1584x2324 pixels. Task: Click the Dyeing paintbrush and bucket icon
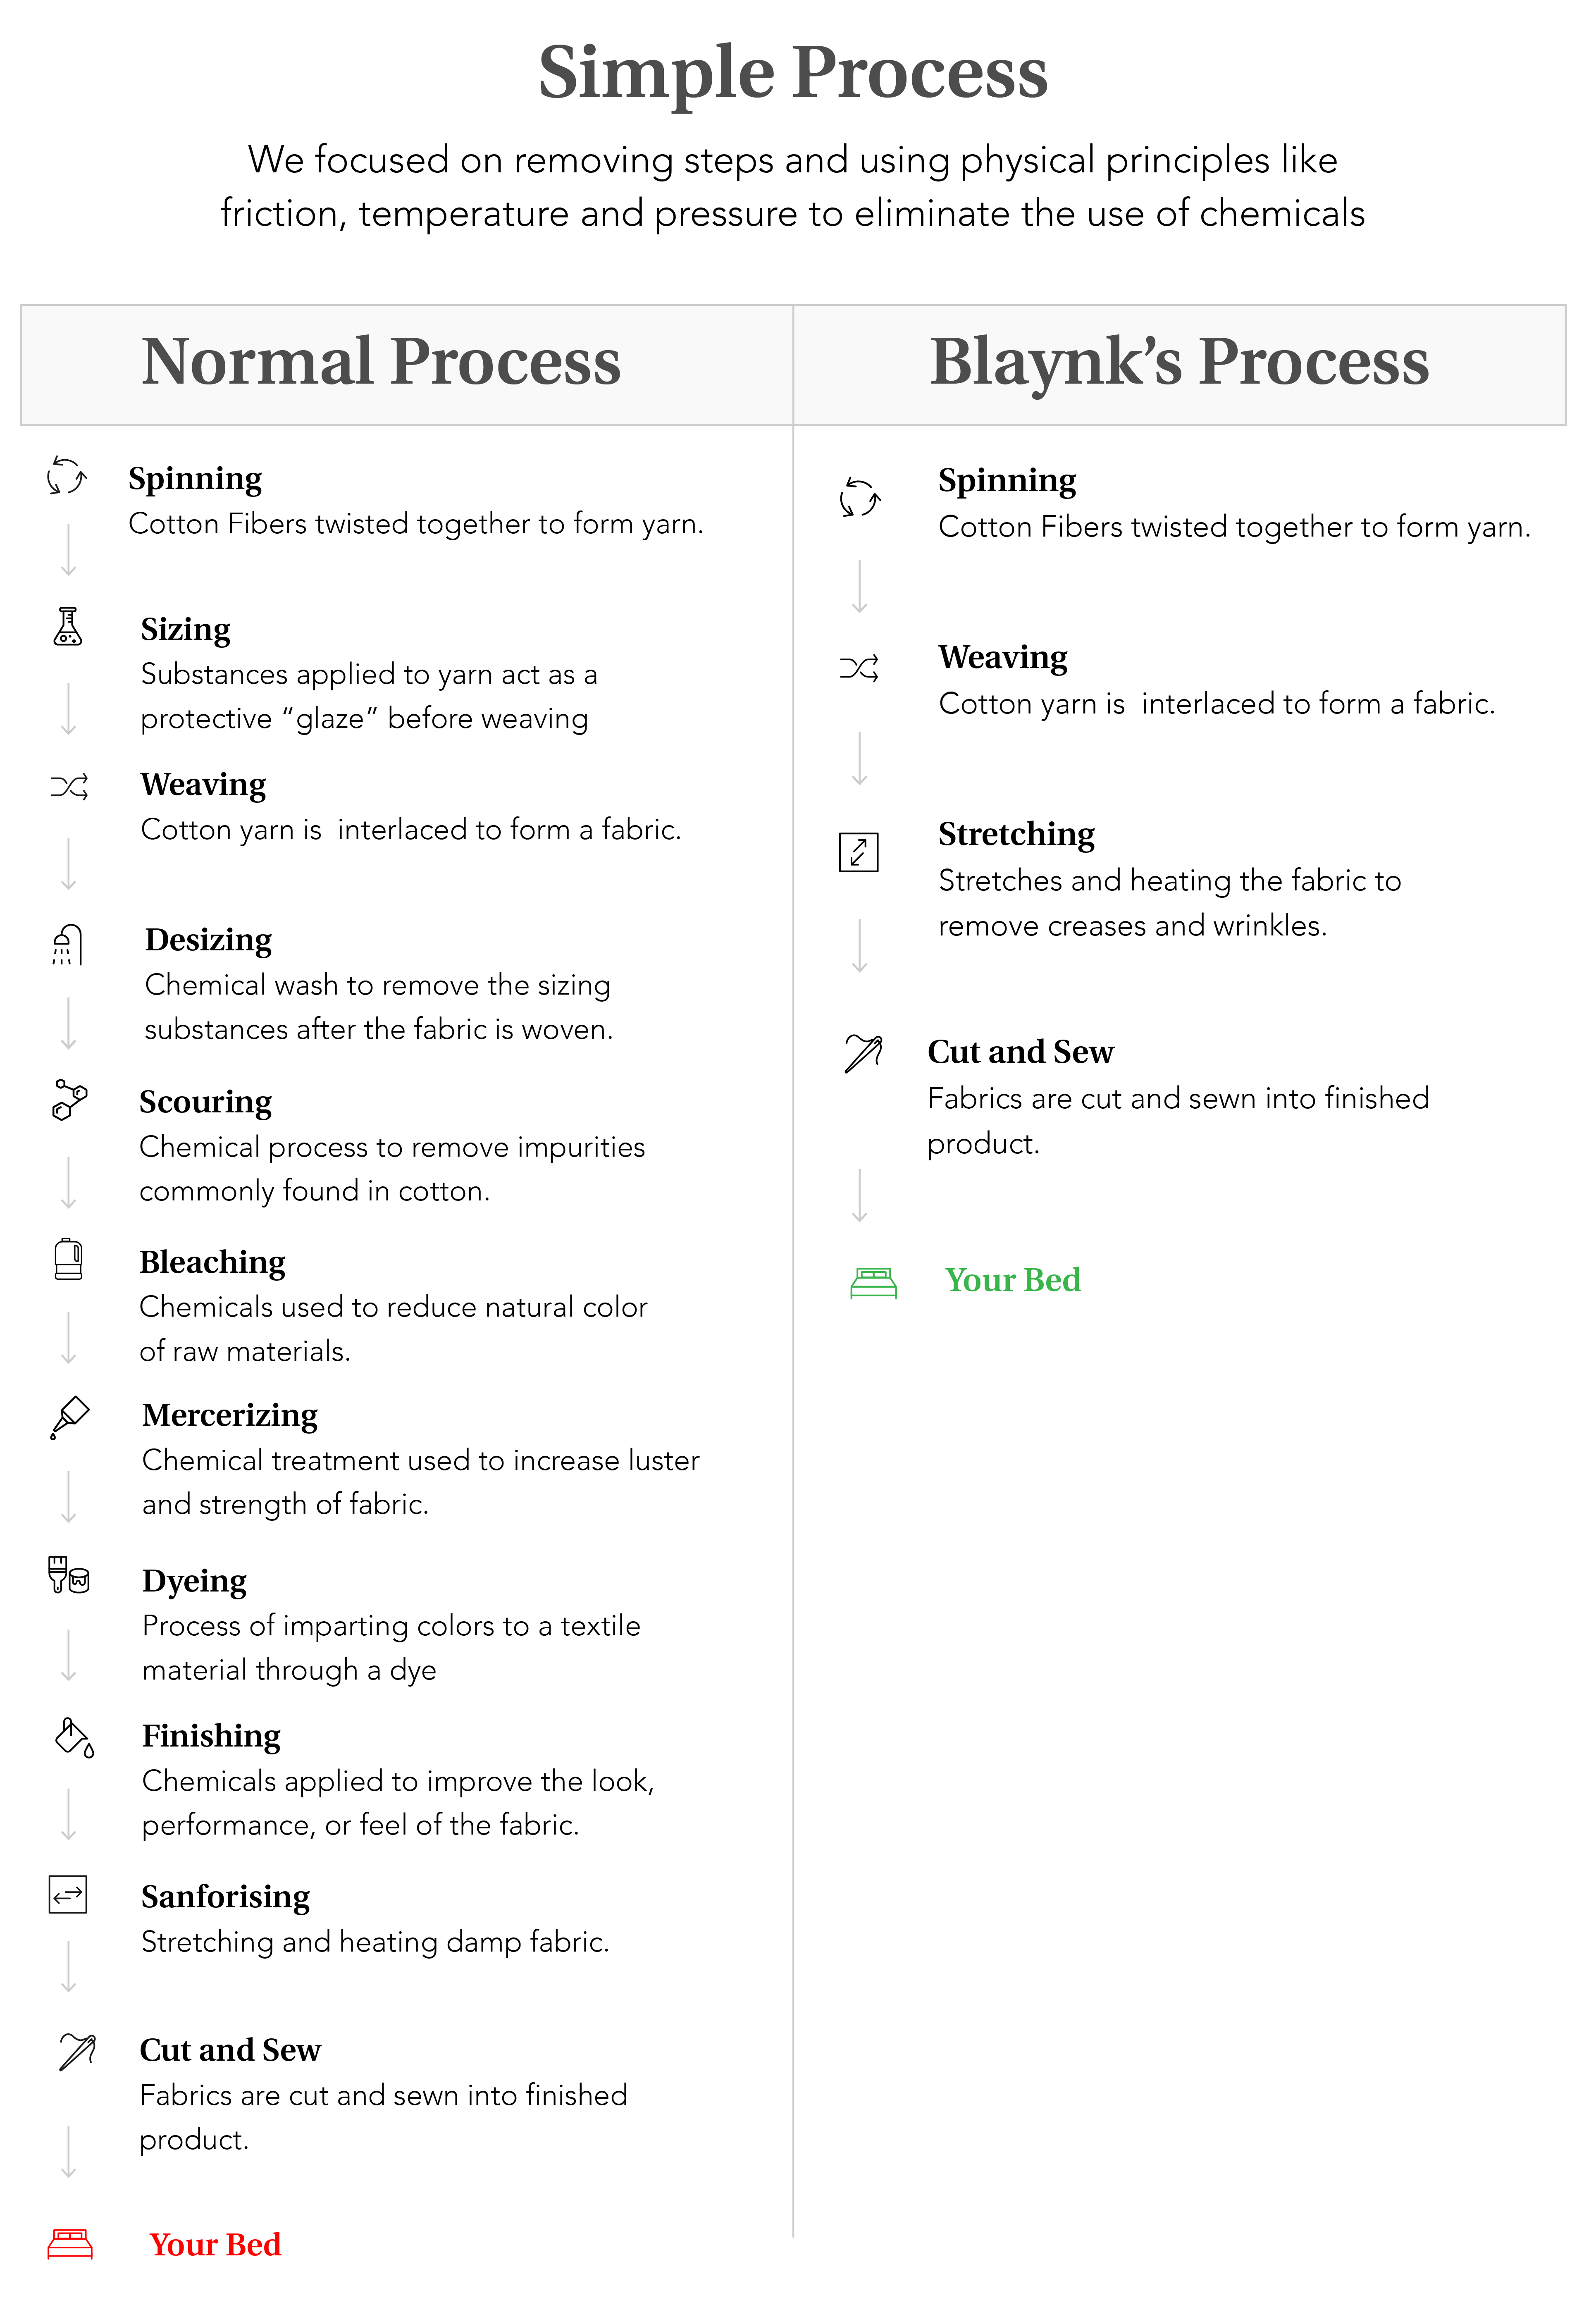69,1574
